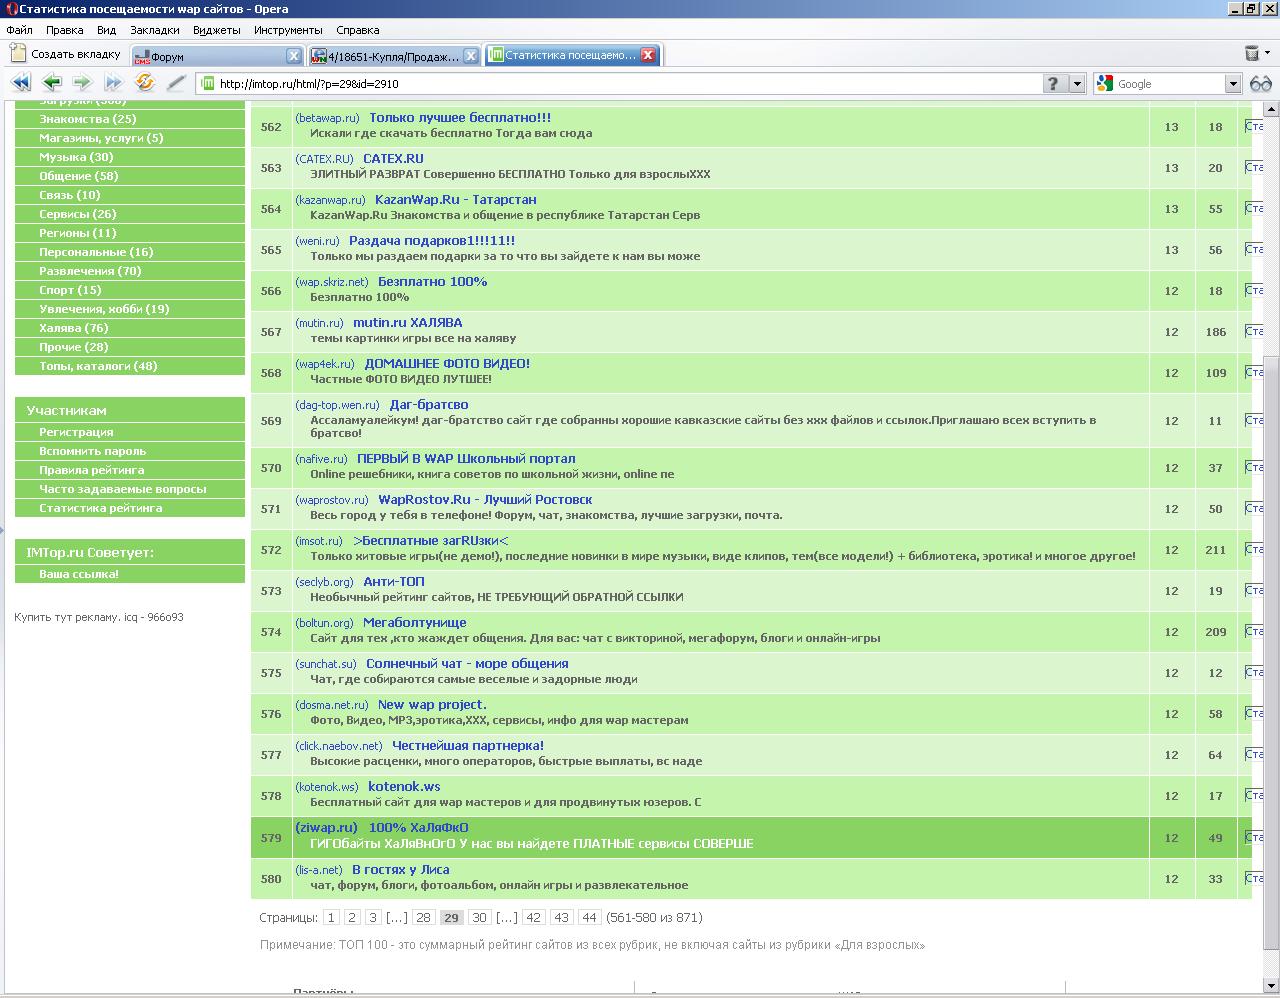Click the Fast Forward navigation icon
The width and height of the screenshot is (1280, 998).
113,83
